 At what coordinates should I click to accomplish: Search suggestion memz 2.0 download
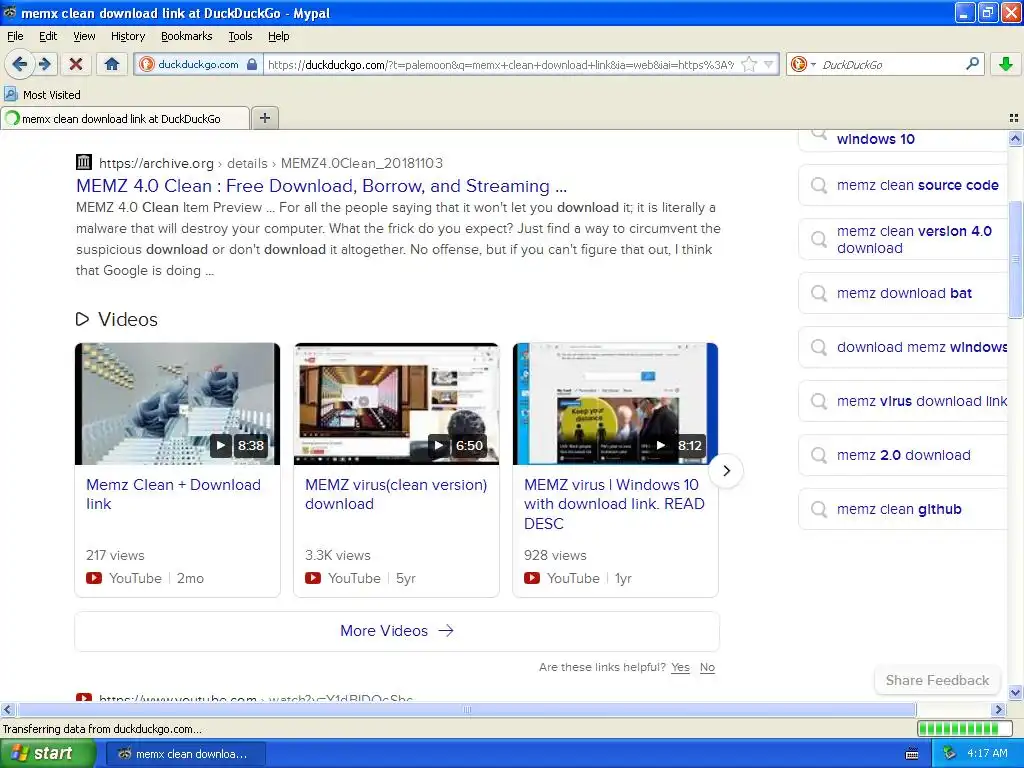coord(903,455)
